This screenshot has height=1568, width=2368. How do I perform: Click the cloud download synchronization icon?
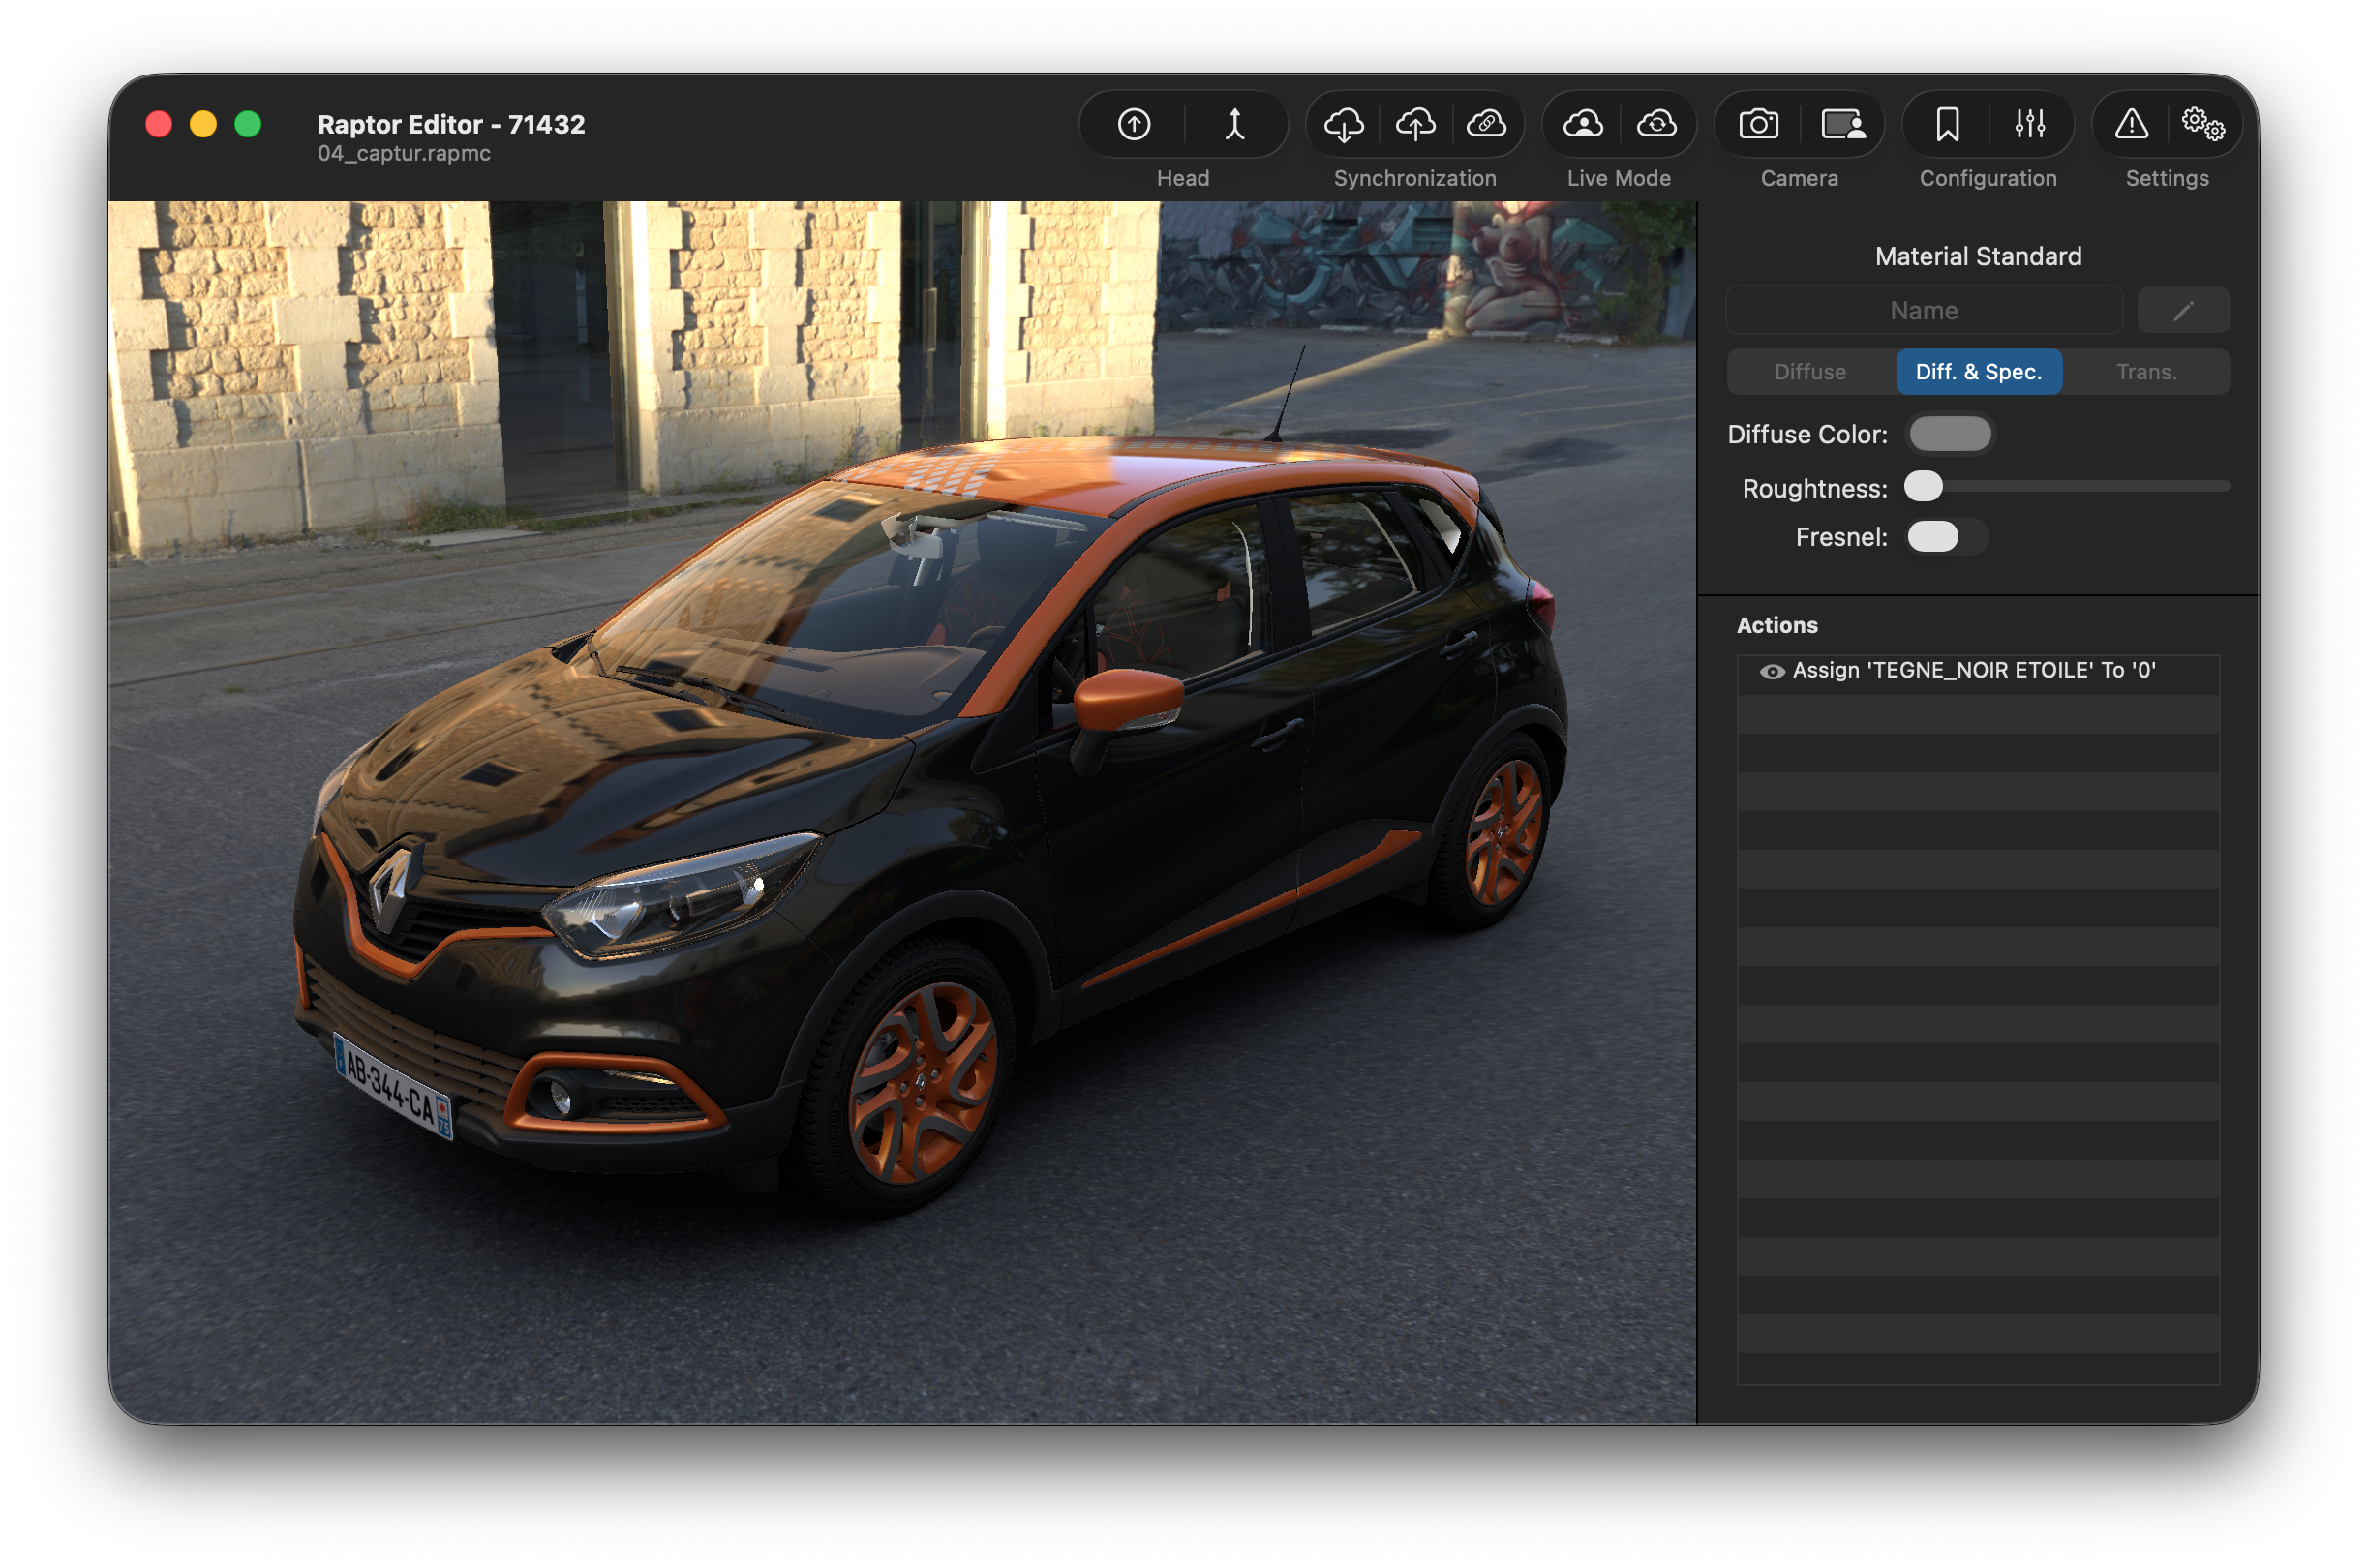point(1343,124)
